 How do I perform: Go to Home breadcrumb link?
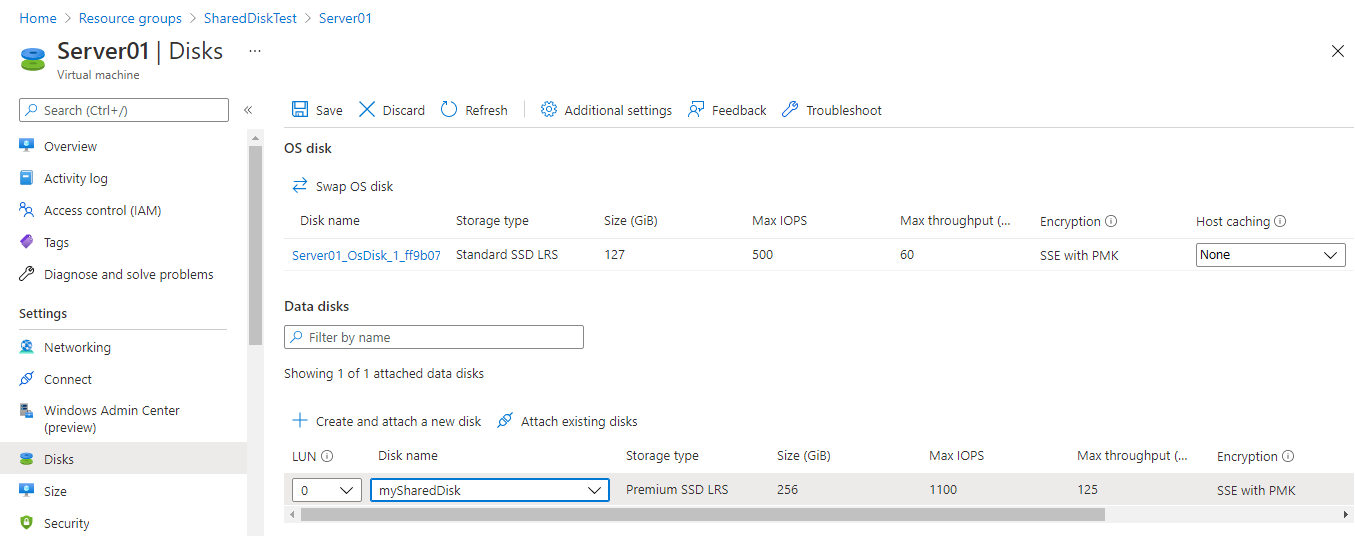tap(38, 18)
